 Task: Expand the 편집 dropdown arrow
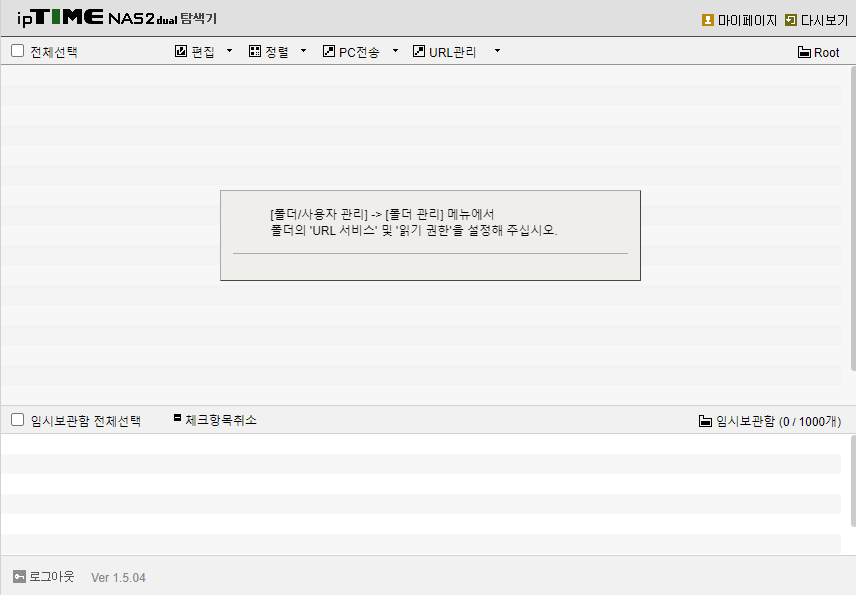[229, 51]
